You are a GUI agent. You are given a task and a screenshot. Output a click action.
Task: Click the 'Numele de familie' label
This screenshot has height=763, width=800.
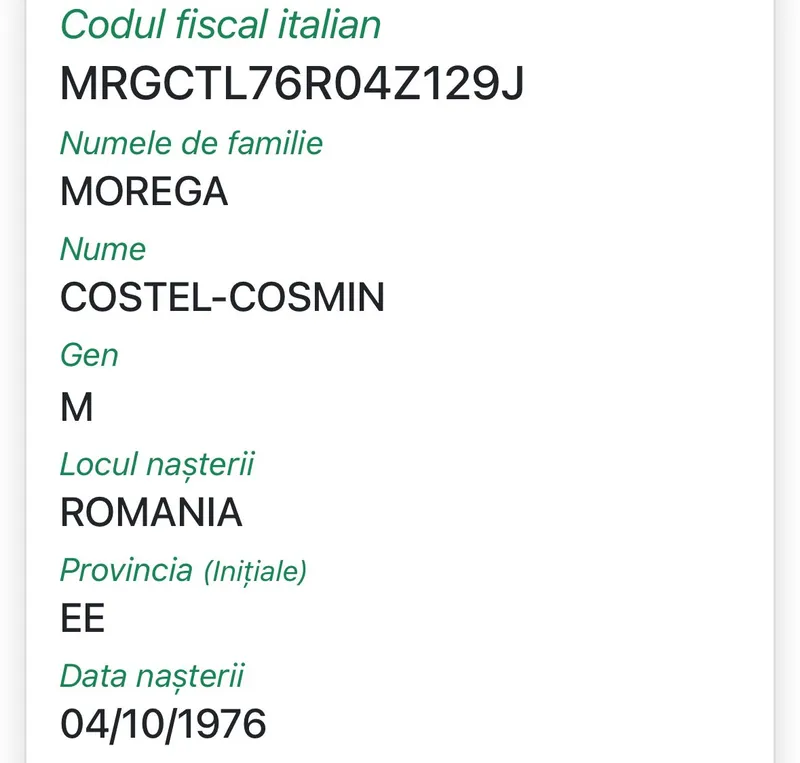191,143
